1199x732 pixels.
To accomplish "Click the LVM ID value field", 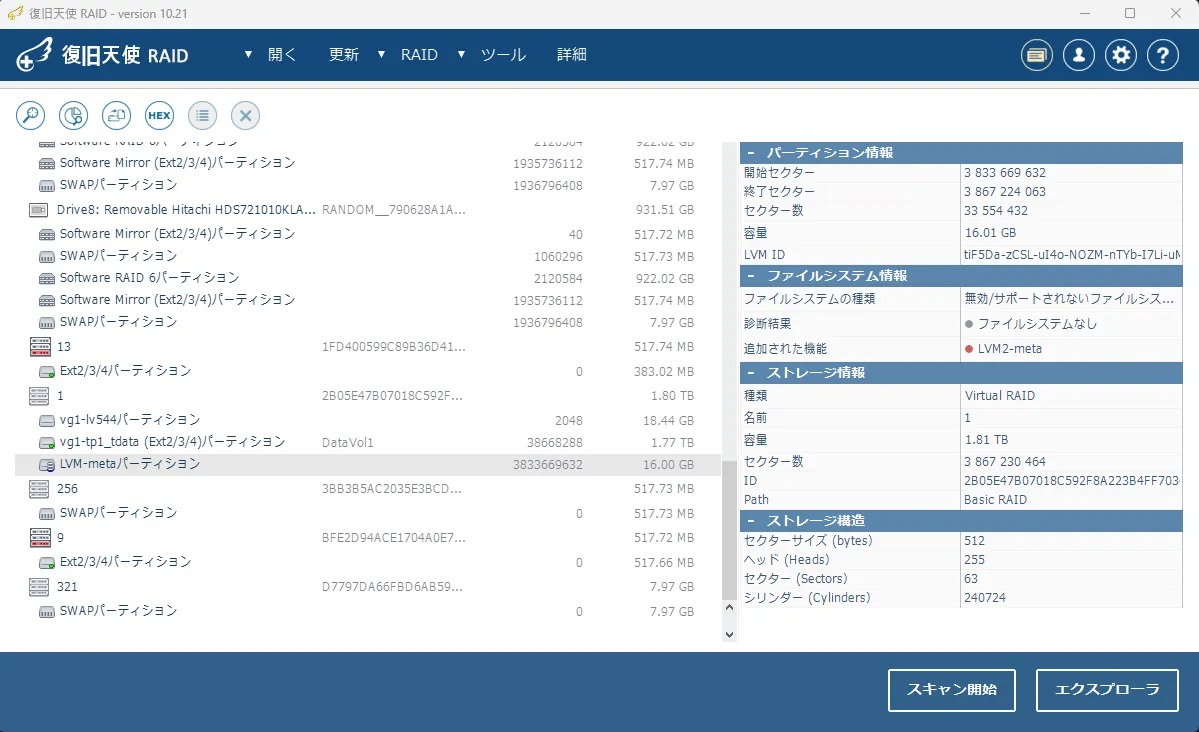I will click(1071, 255).
